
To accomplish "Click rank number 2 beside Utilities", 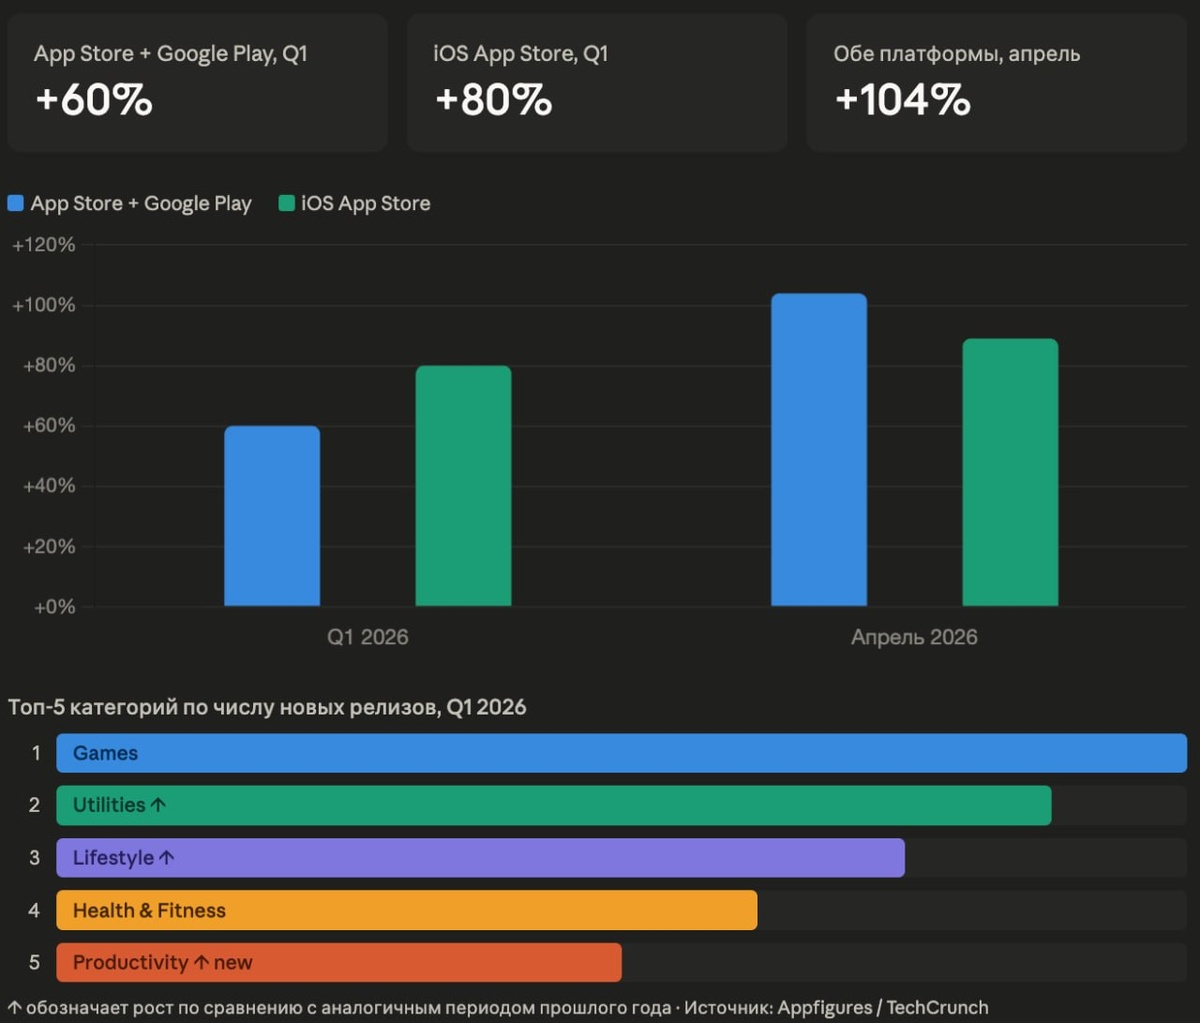I will 35,805.
